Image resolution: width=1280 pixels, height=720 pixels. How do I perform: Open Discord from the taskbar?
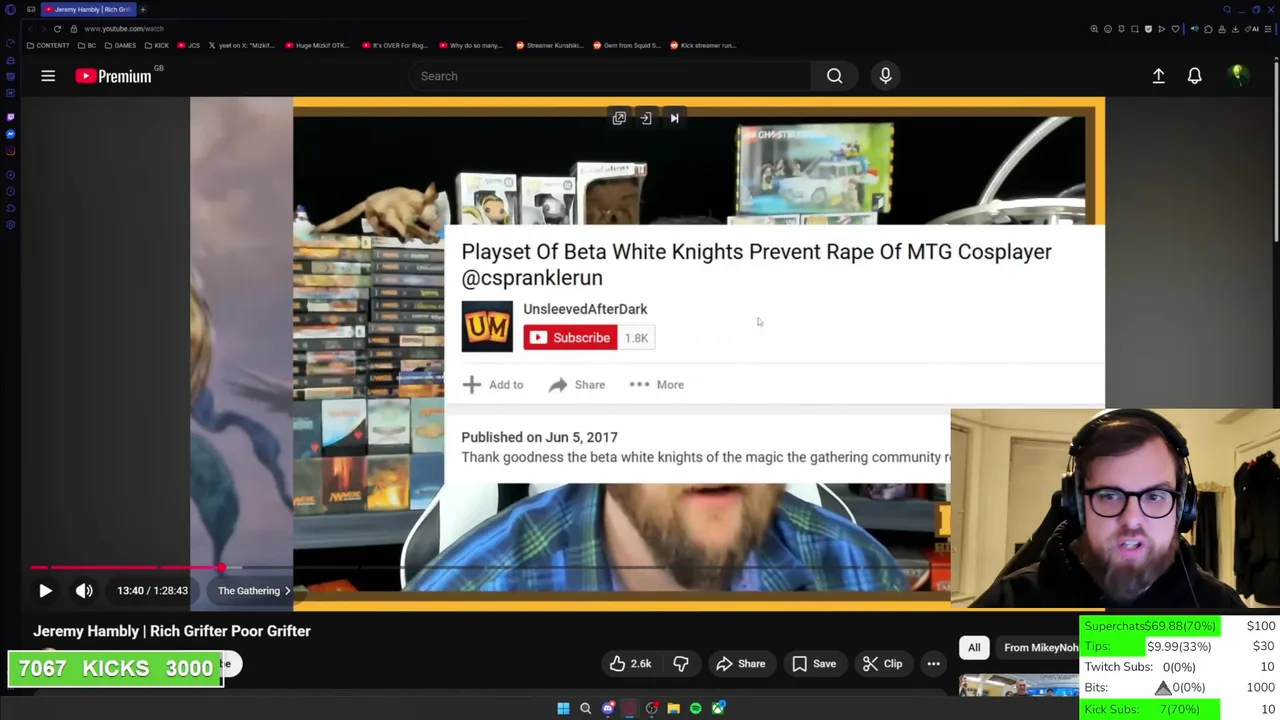pos(607,709)
